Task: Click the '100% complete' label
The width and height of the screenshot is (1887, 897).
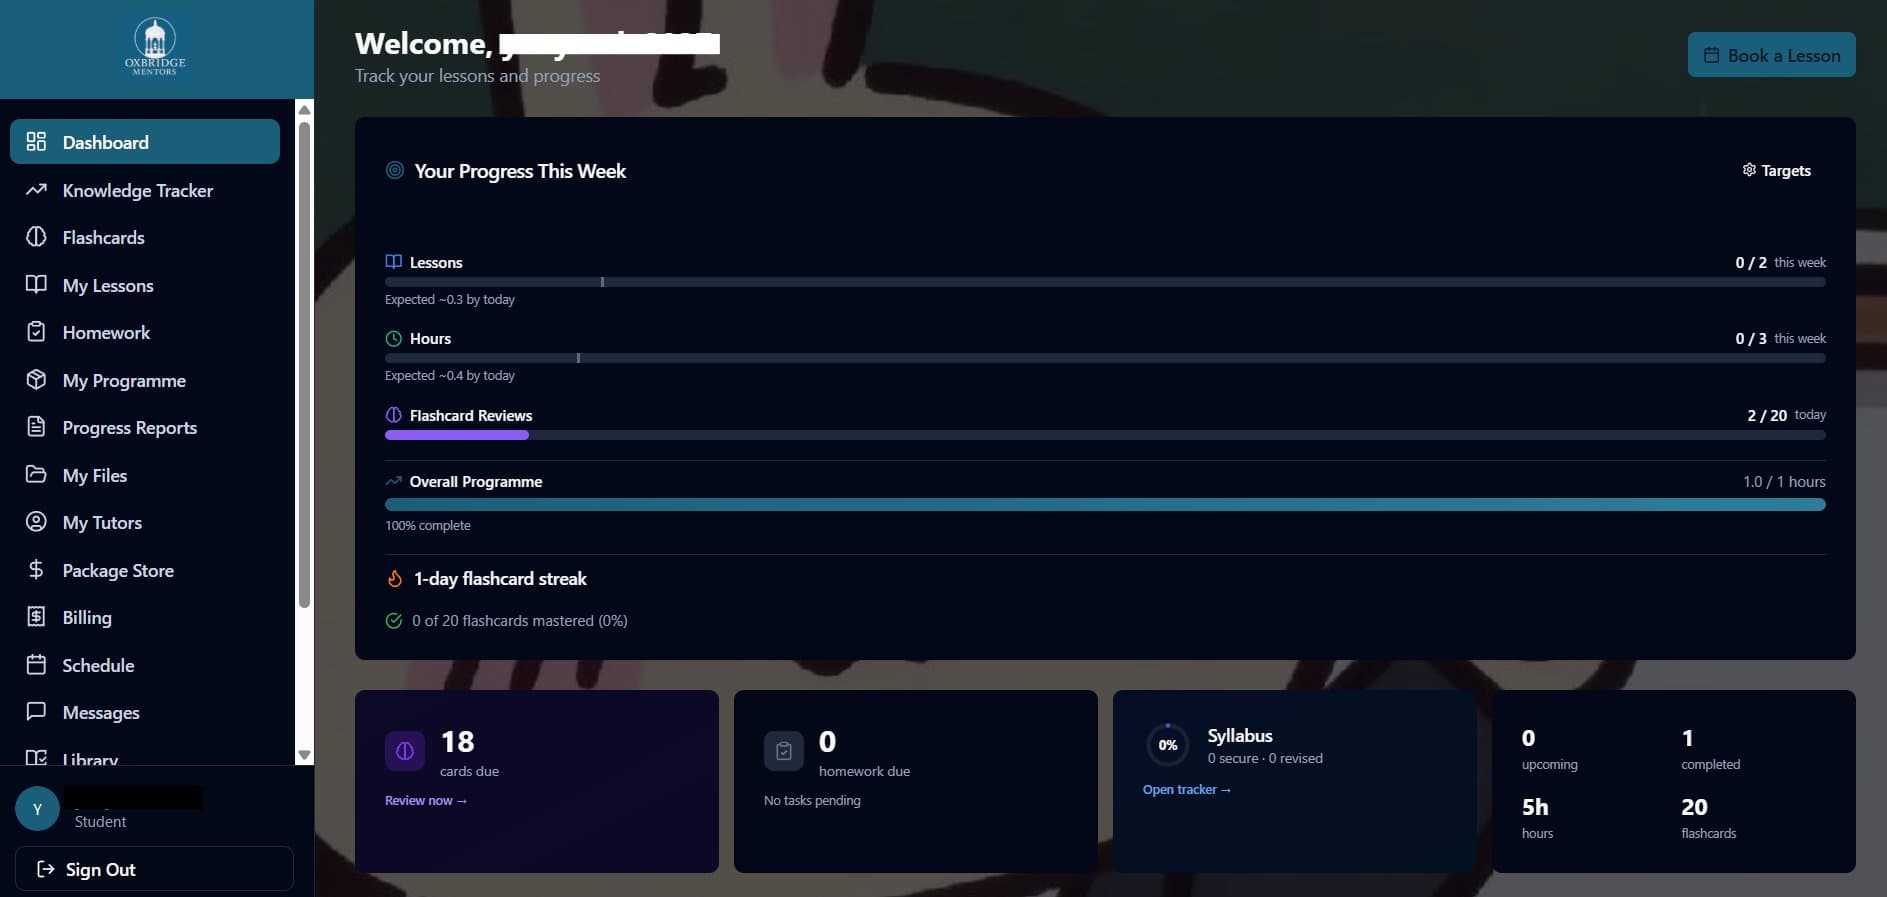Action: (428, 525)
